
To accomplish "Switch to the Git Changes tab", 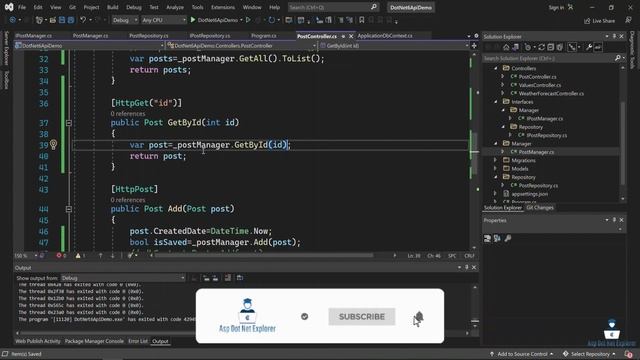I will [540, 208].
